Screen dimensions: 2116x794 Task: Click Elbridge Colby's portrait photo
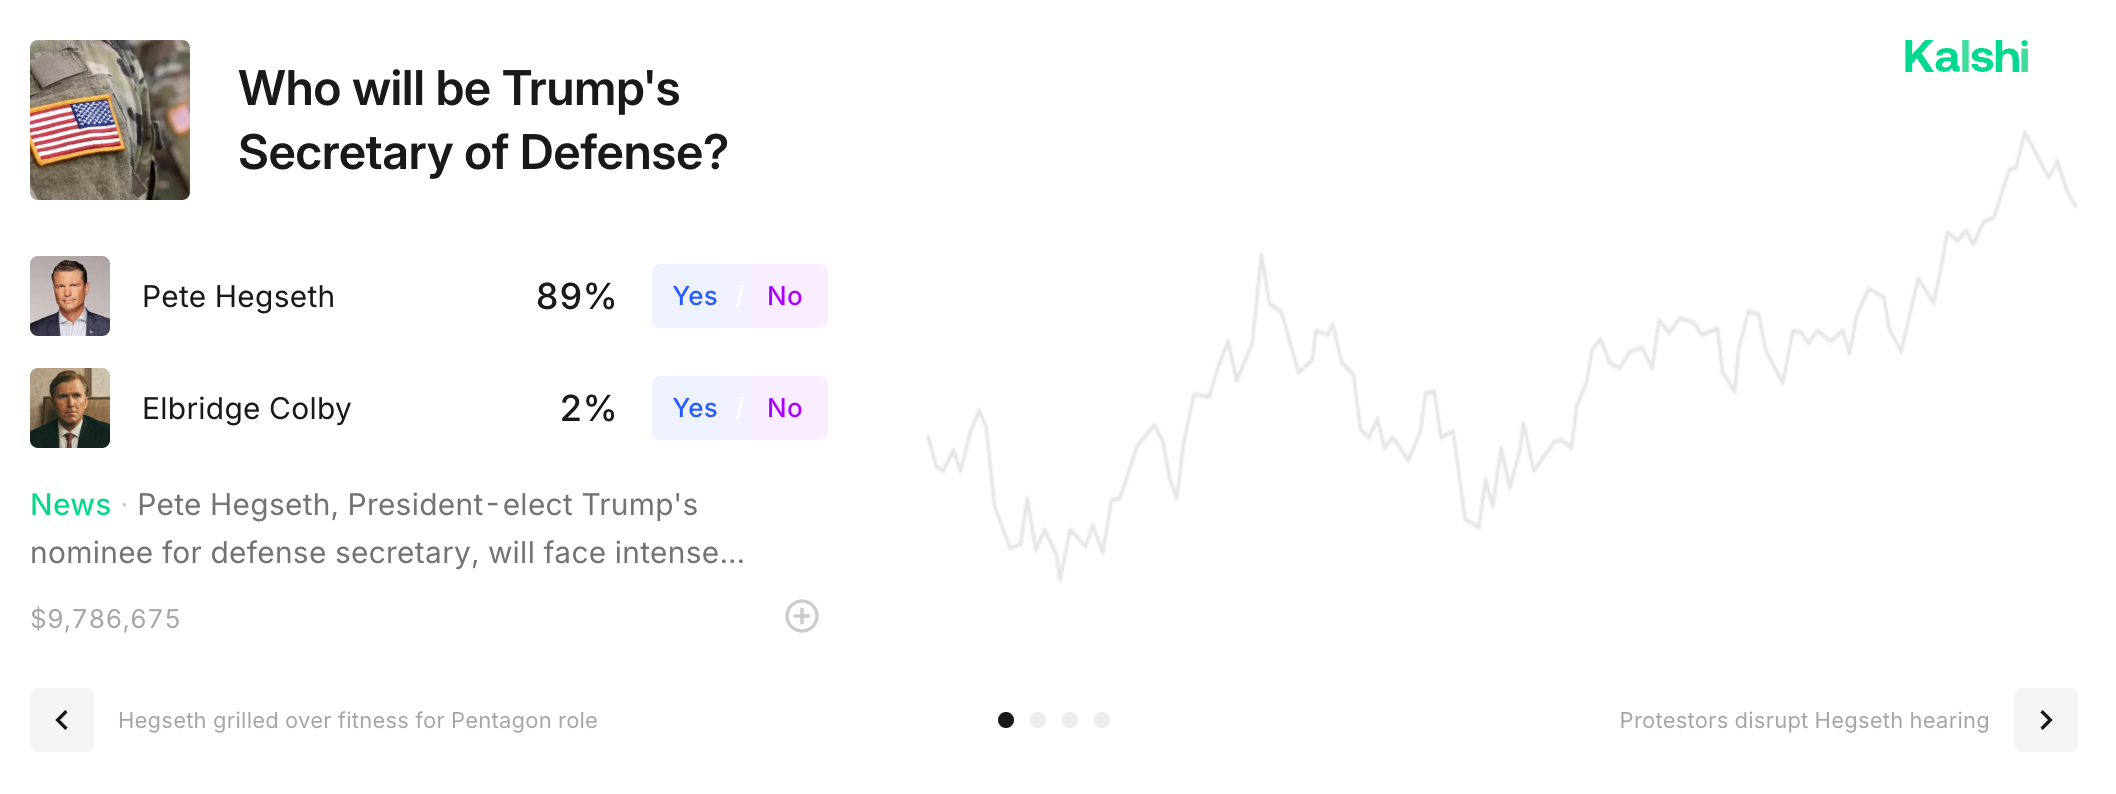[70, 408]
